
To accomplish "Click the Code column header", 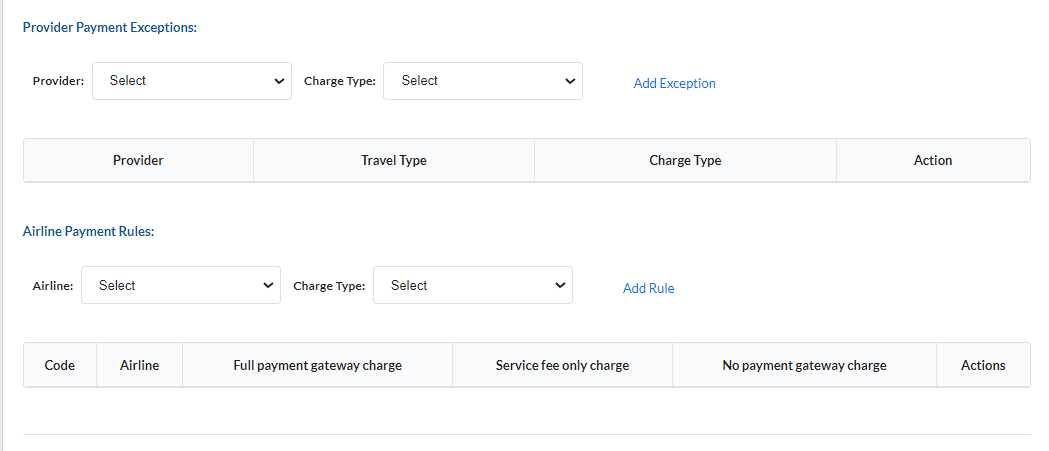I will (x=60, y=365).
